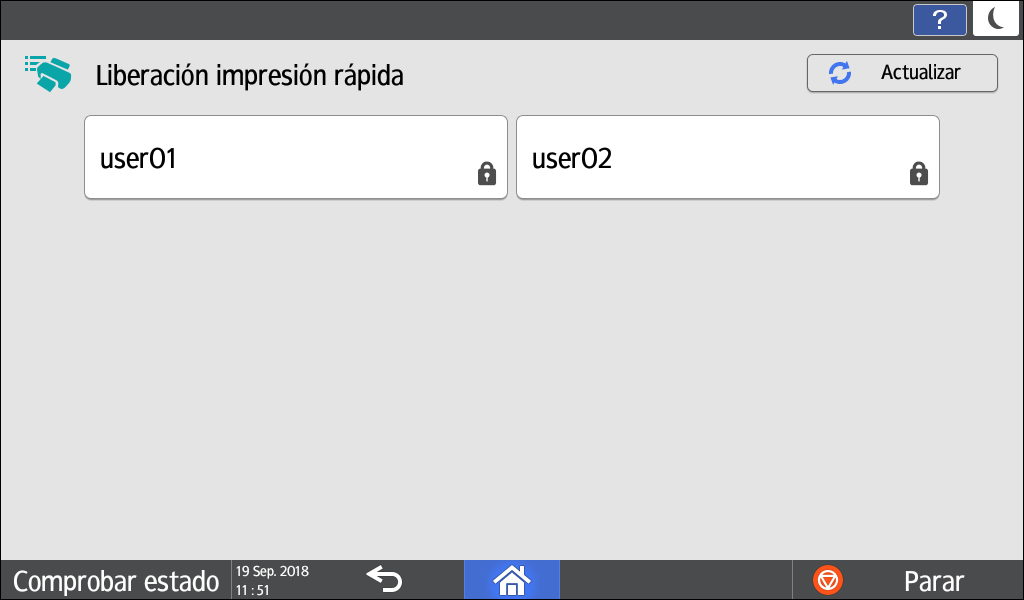This screenshot has width=1024, height=600.
Task: Tap the Parar label
Action: 933,580
